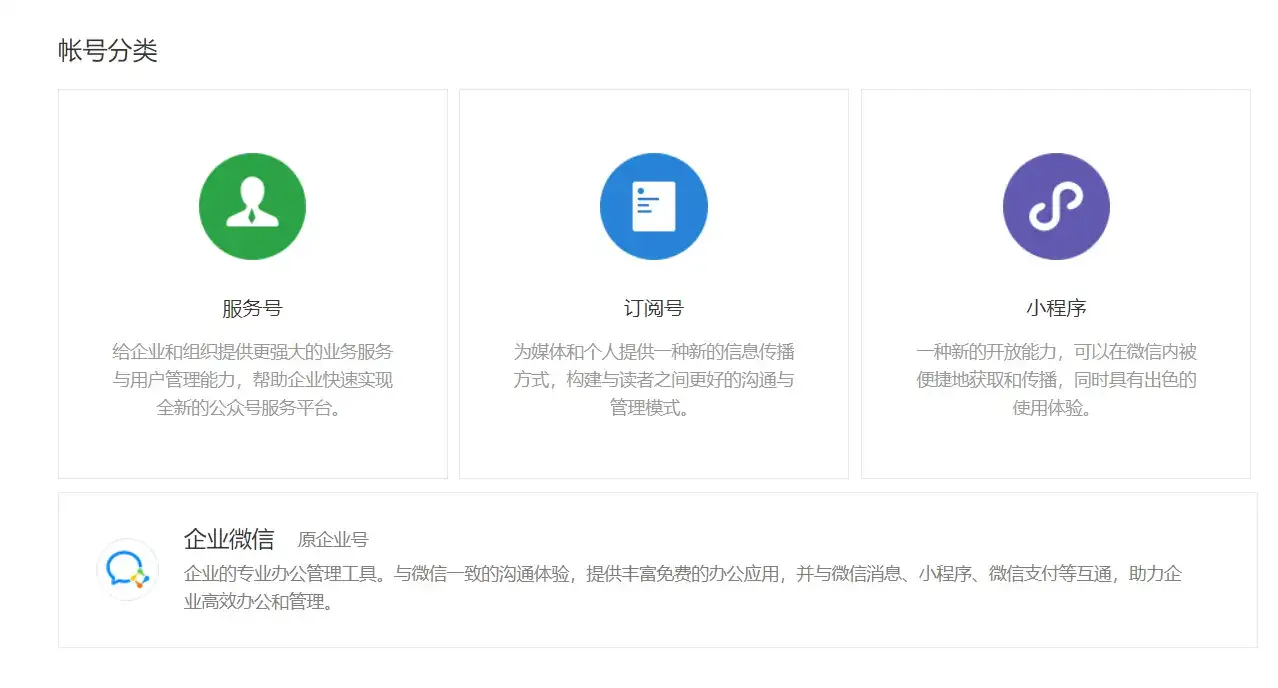Click the 服务号 description starting 给企业和组织
The image size is (1278, 688).
[252, 380]
